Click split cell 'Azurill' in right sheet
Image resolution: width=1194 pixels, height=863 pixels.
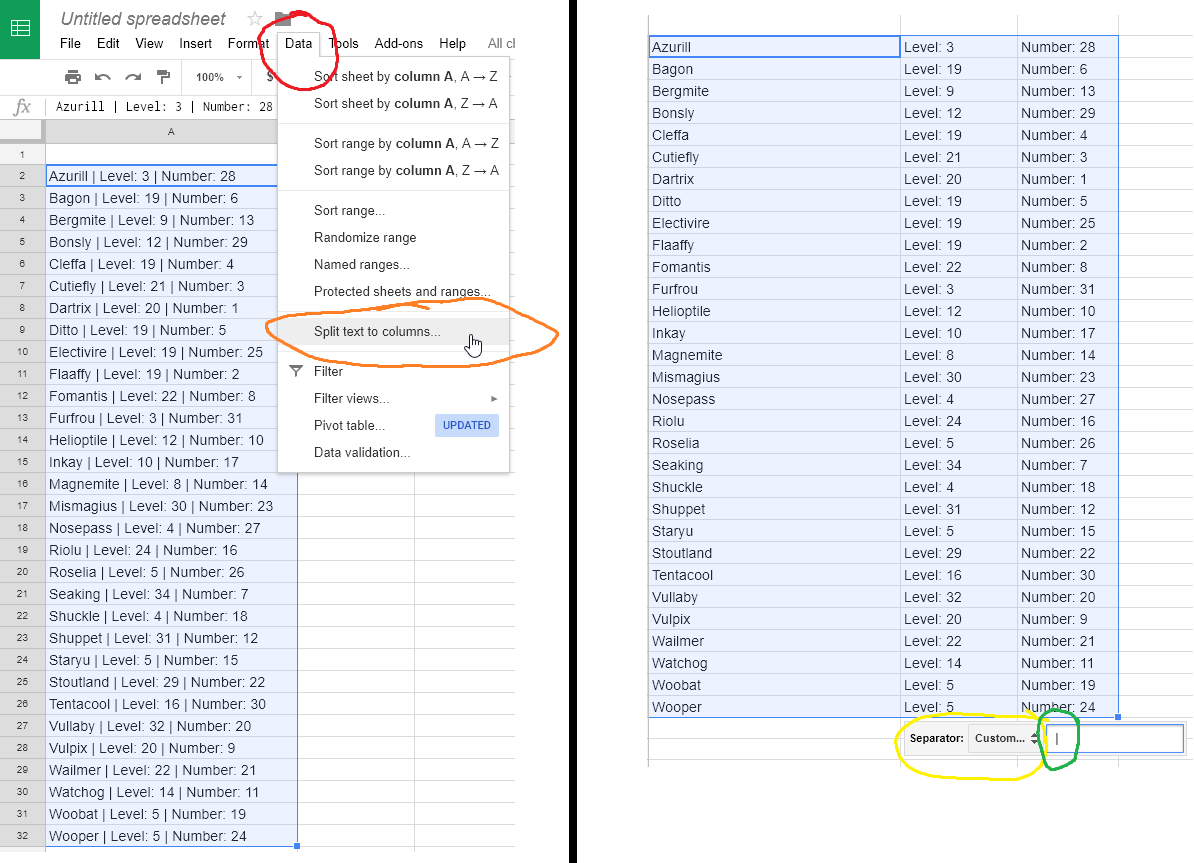pyautogui.click(x=774, y=47)
